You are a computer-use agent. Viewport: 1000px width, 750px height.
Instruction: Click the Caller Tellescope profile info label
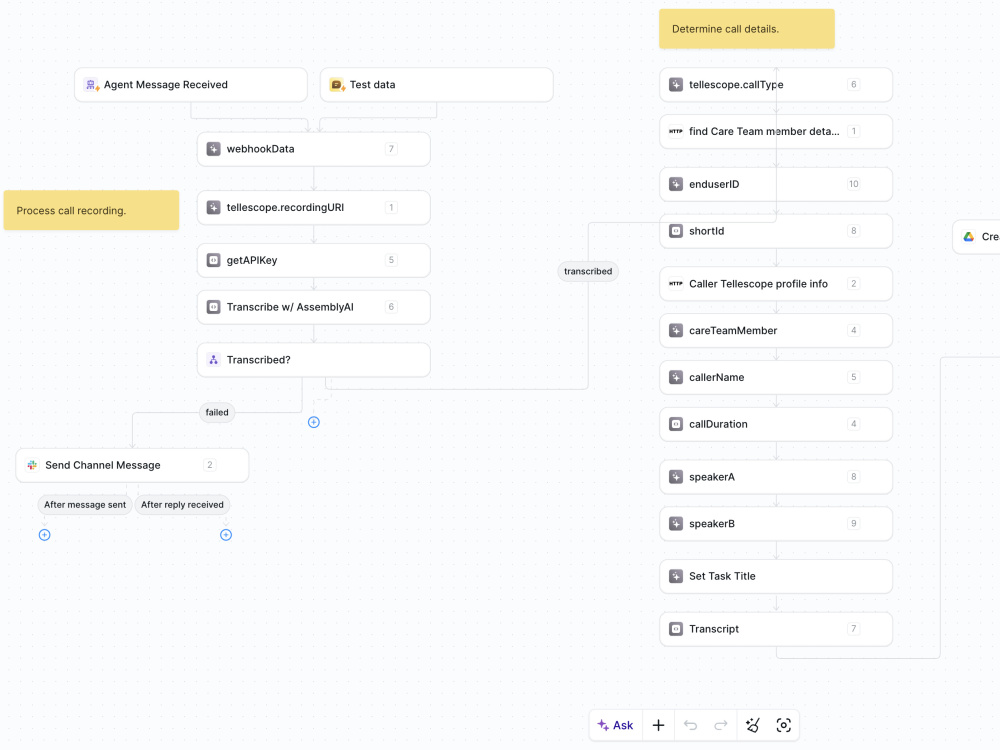(x=758, y=284)
